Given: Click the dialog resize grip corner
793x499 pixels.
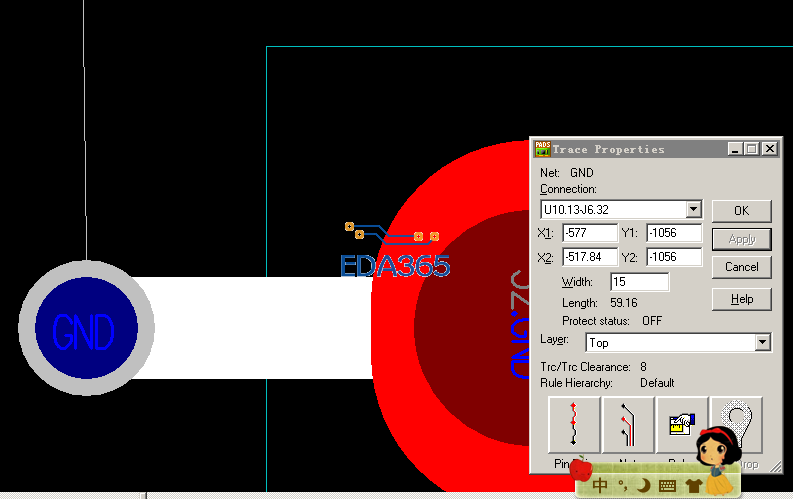Looking at the screenshot, I should pos(776,468).
